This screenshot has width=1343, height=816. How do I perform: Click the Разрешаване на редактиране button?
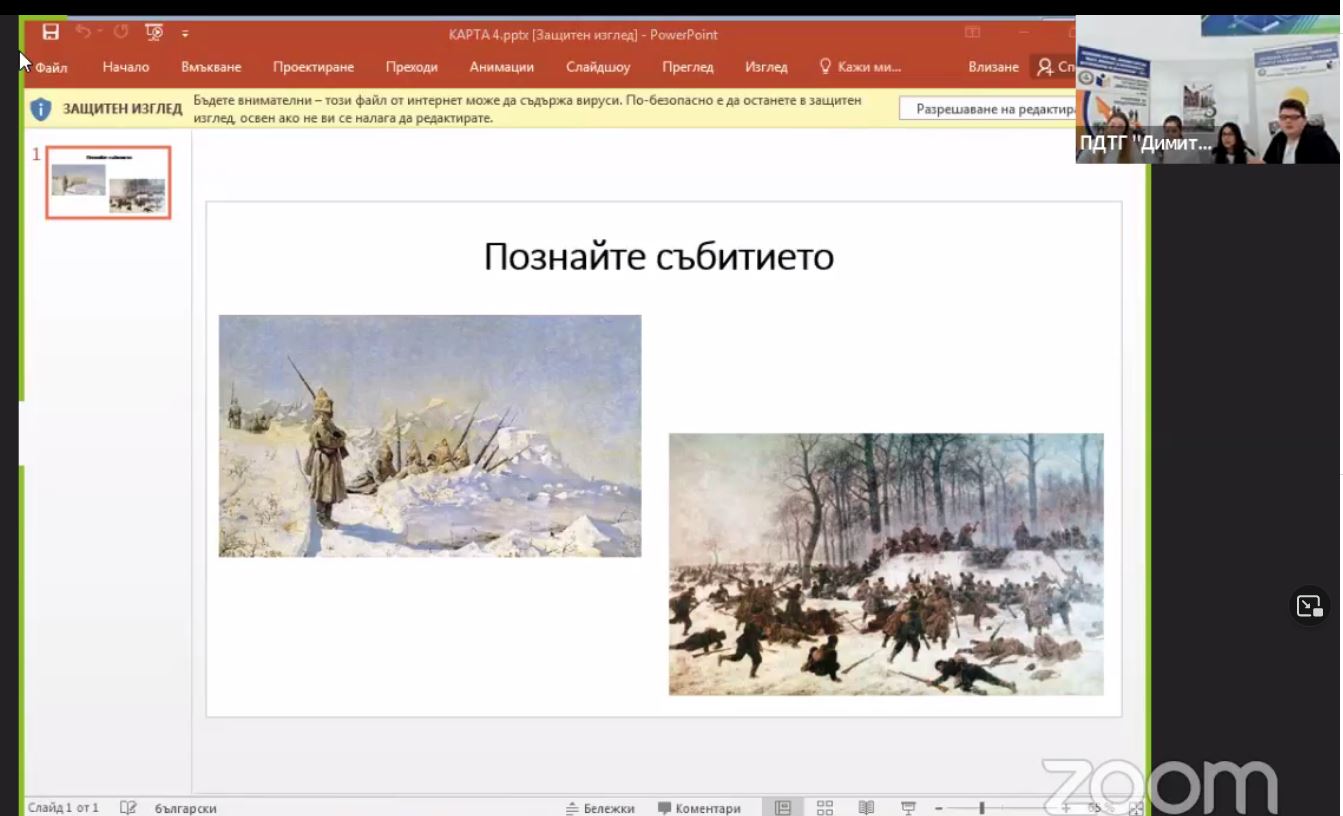[989, 109]
